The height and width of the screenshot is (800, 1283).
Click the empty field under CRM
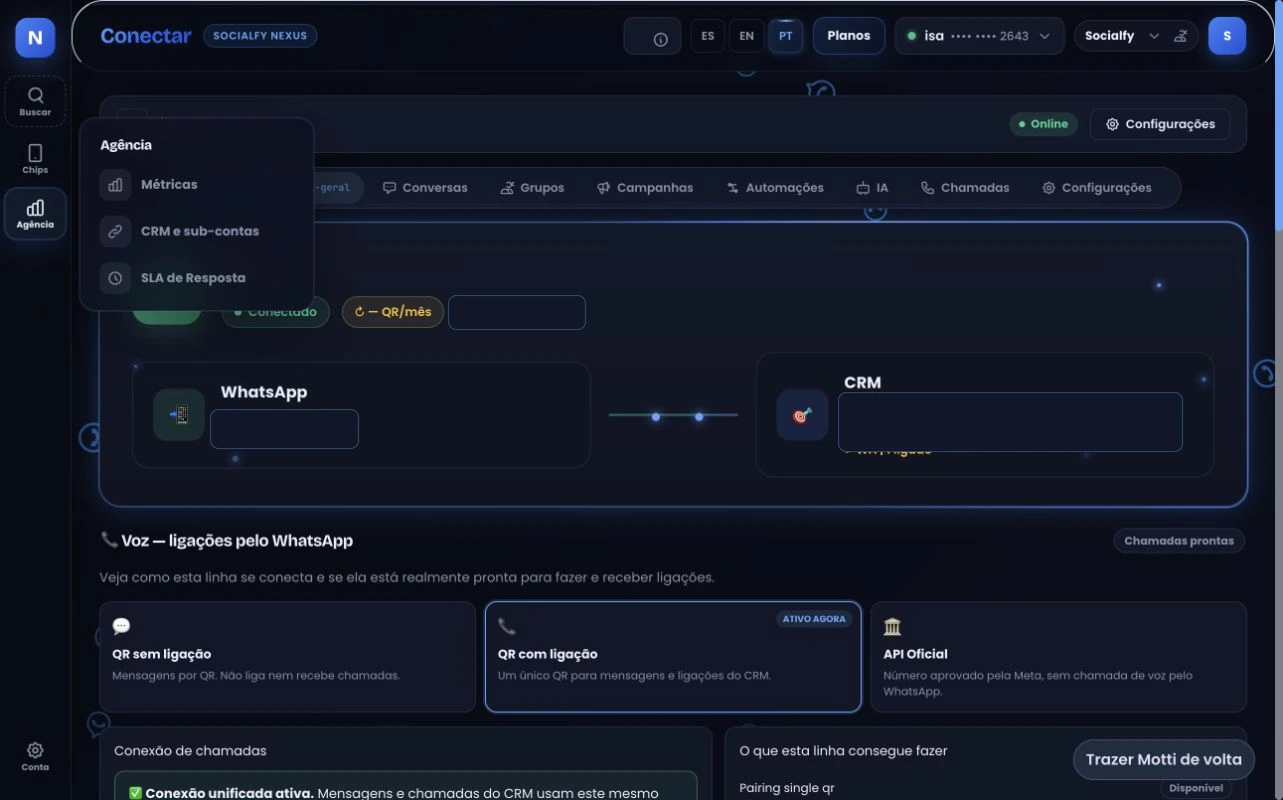tap(1010, 422)
